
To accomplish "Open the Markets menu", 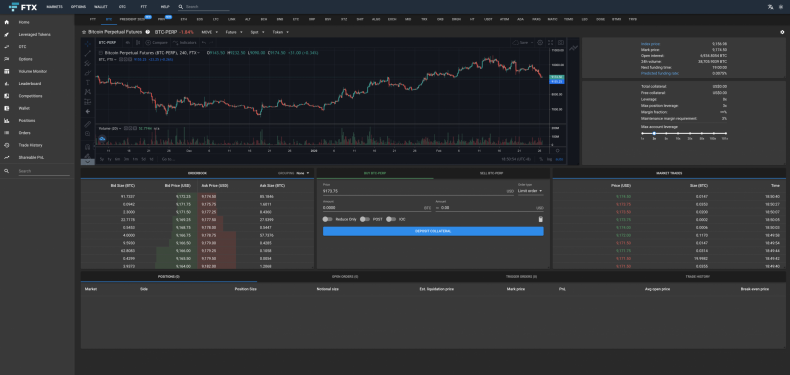I will pyautogui.click(x=54, y=7).
